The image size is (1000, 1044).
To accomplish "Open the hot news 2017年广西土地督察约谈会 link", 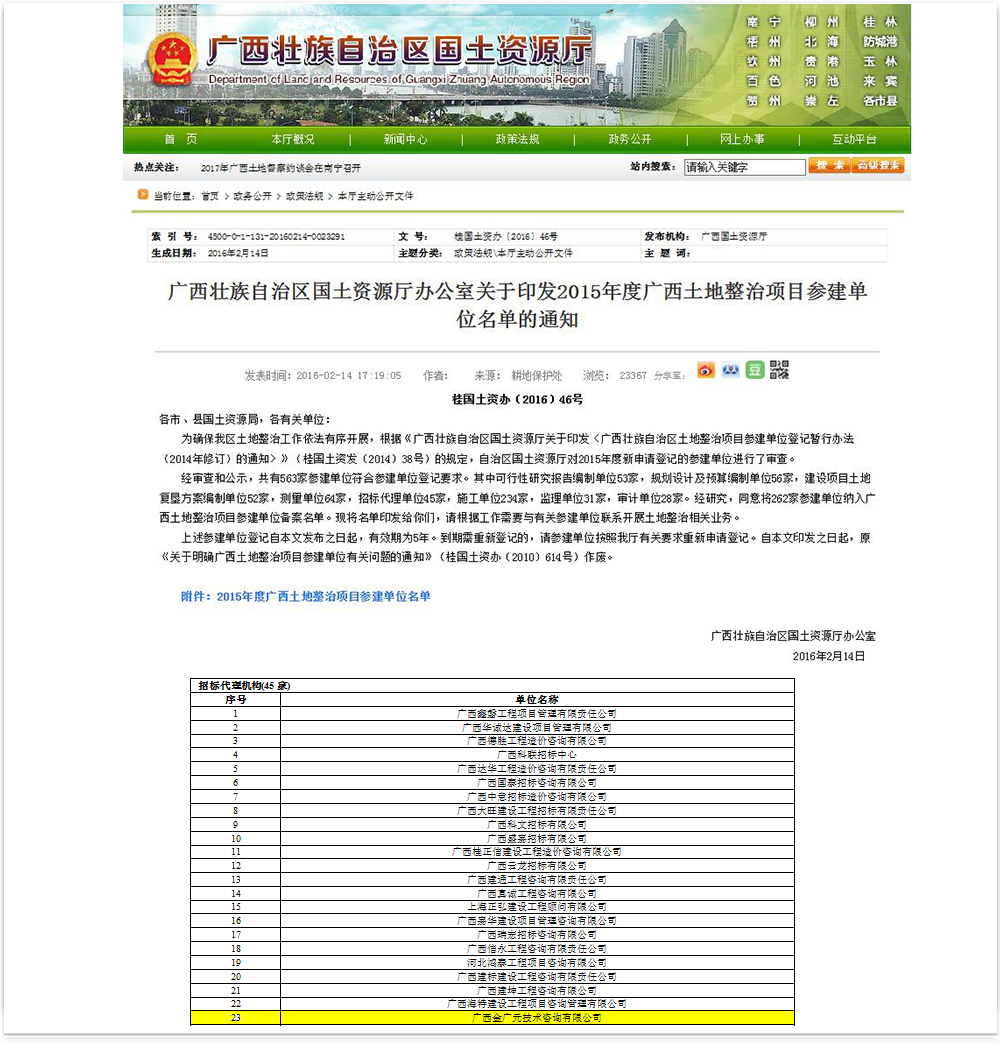I will [x=280, y=168].
